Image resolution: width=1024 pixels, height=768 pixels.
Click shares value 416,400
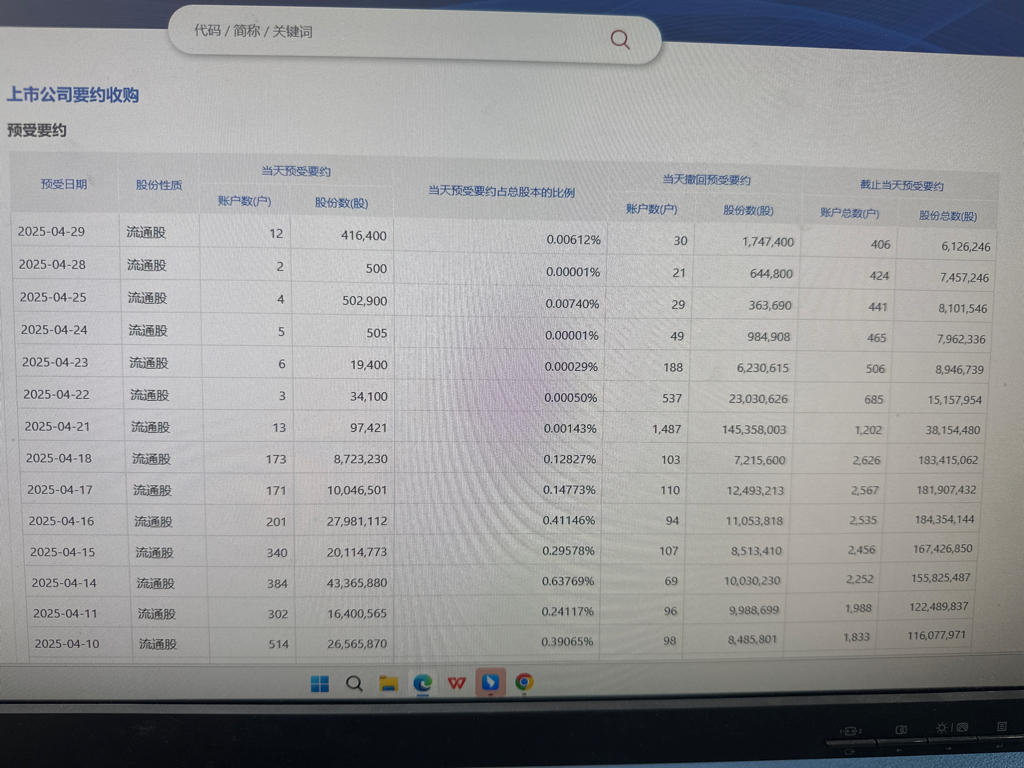[x=364, y=235]
